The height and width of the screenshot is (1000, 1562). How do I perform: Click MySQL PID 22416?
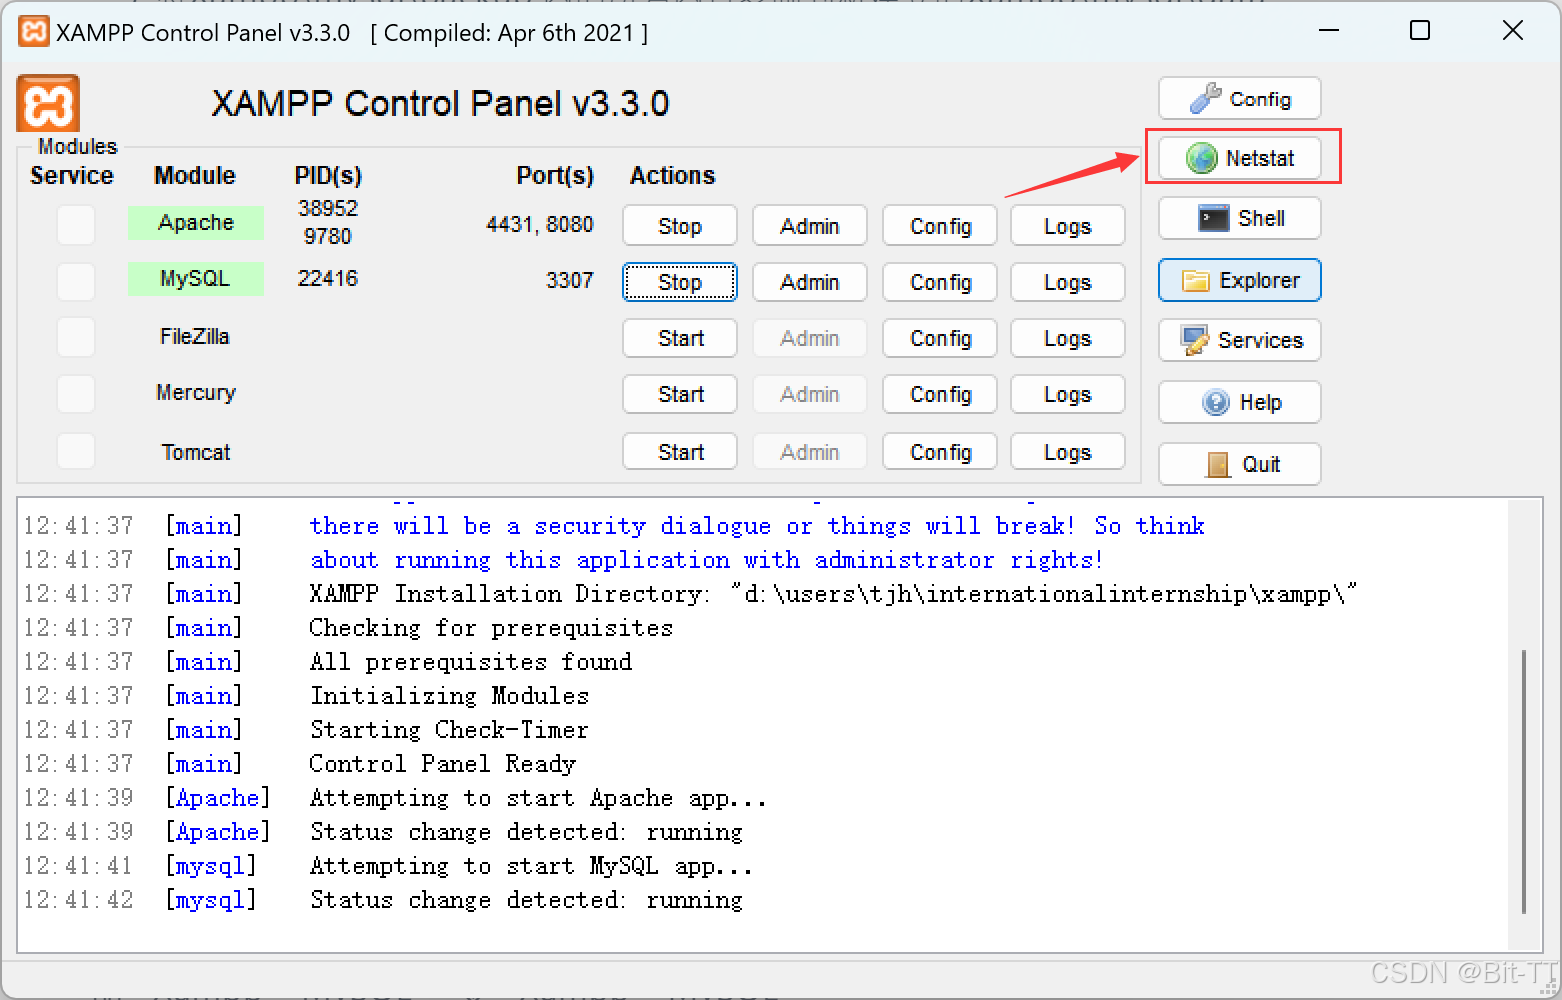328,278
